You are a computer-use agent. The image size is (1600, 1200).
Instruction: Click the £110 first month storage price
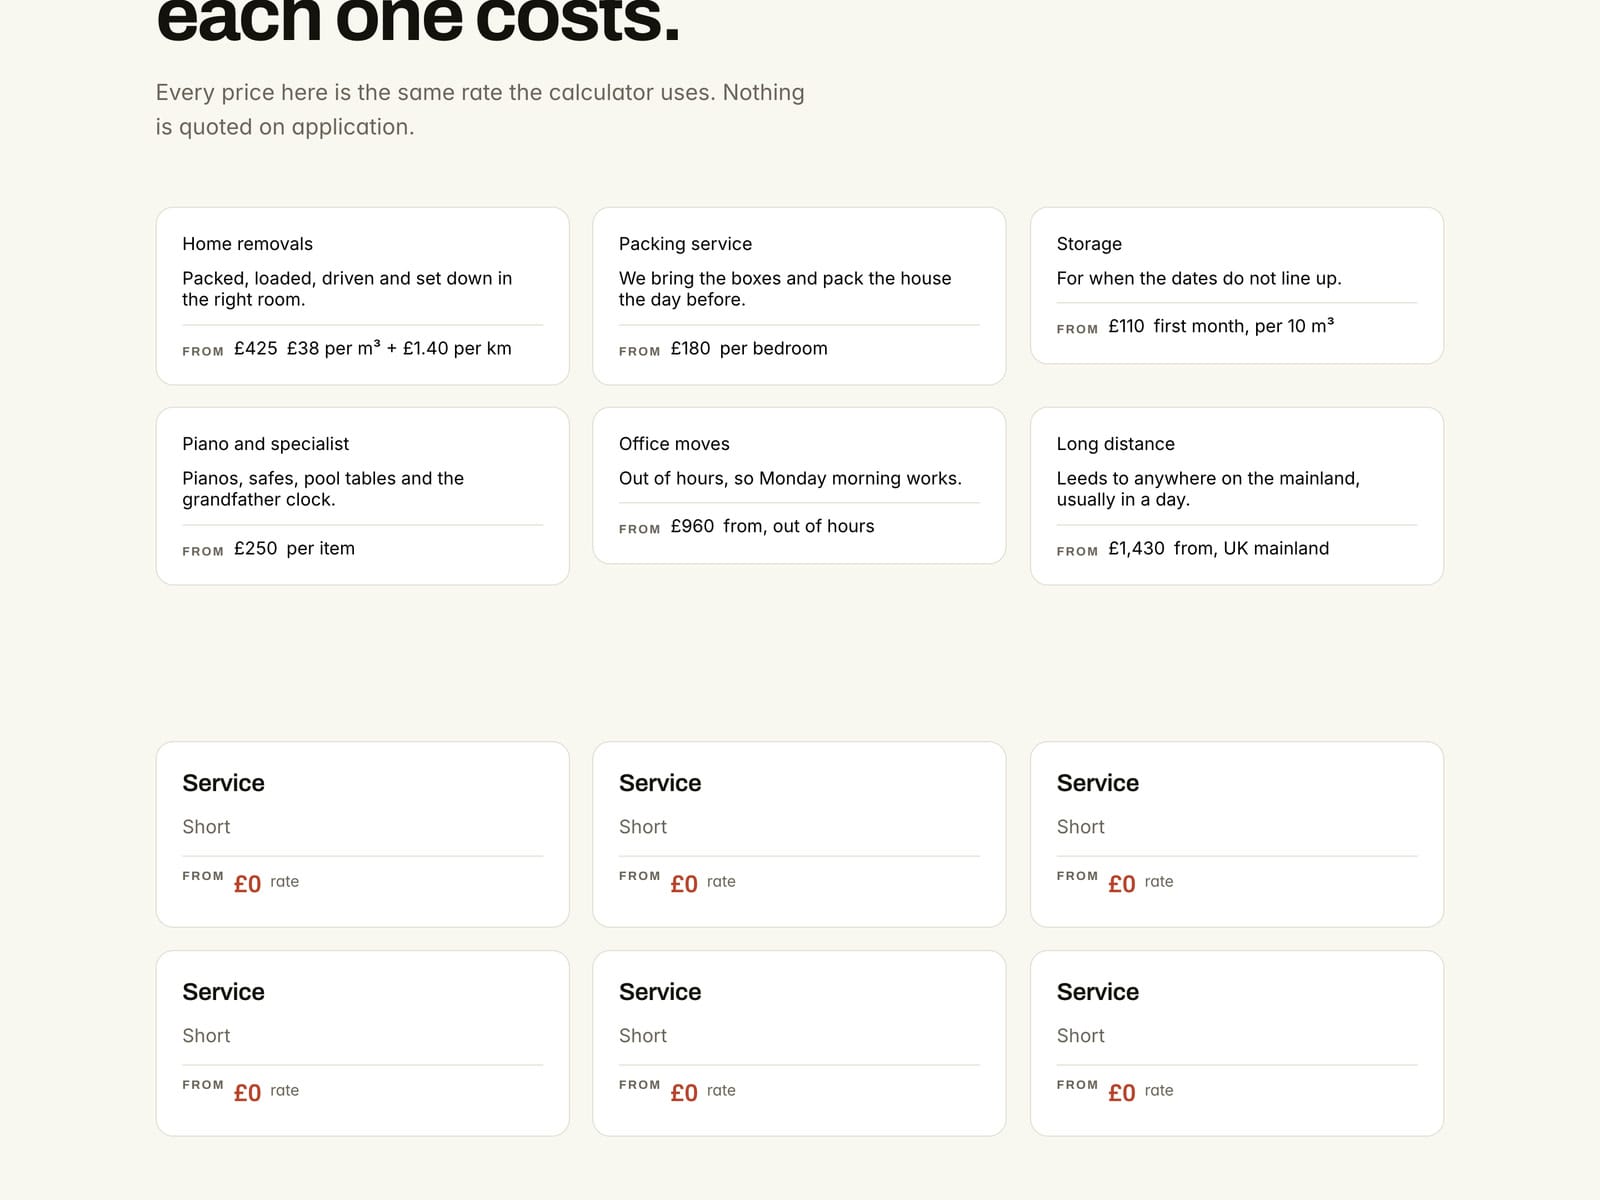(1126, 326)
